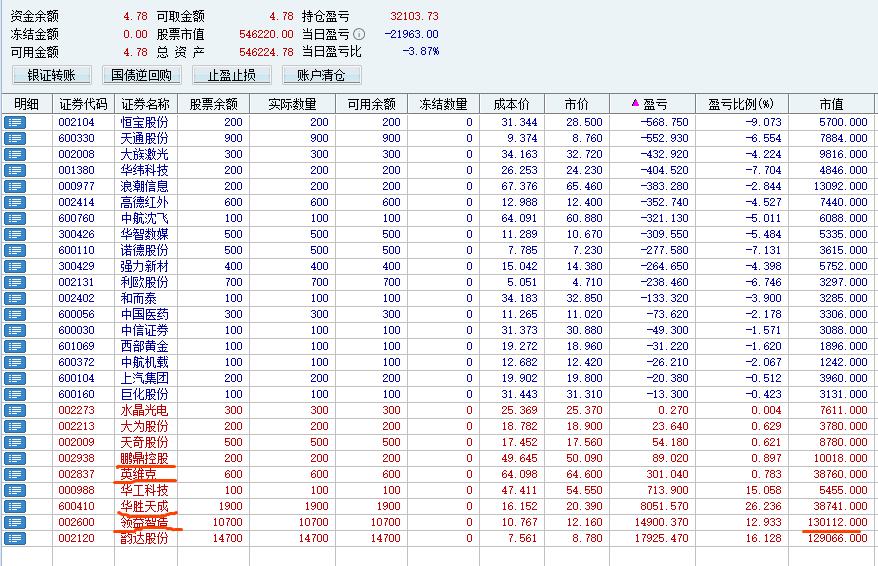The height and width of the screenshot is (566, 878).
Task: Select stock name 华胜天成
Action: 144,507
